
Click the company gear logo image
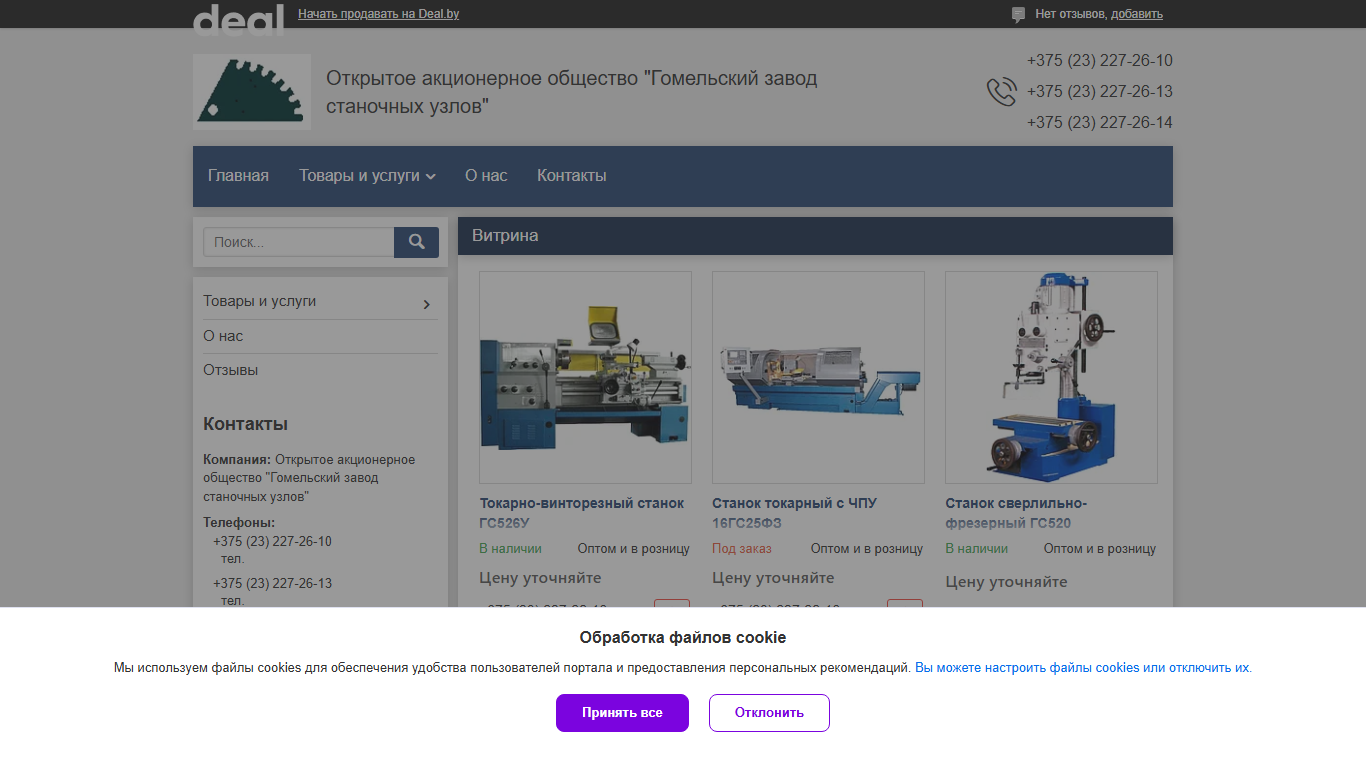[252, 92]
